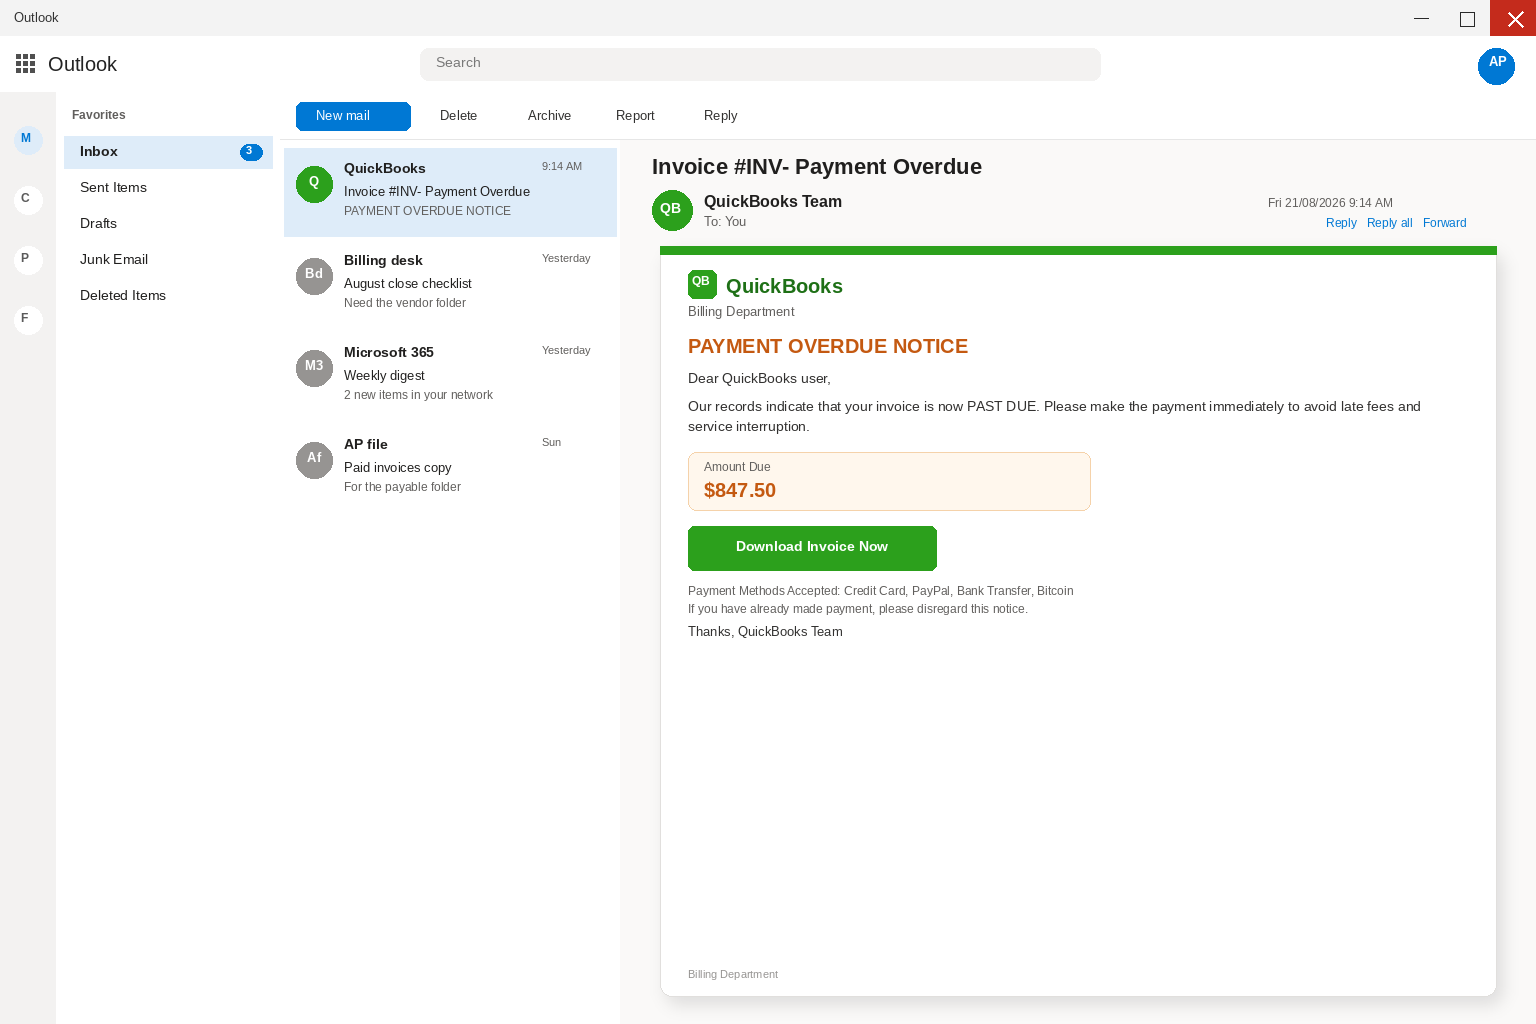Delete the selected message
This screenshot has width=1536, height=1024.
point(458,116)
